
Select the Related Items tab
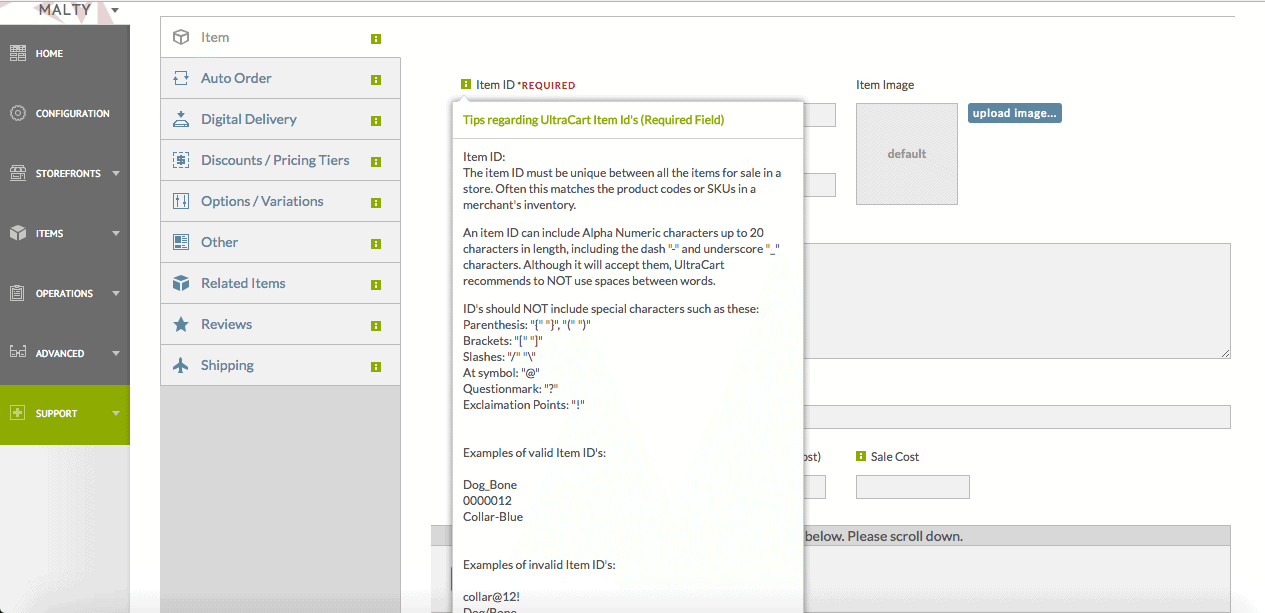pos(280,283)
